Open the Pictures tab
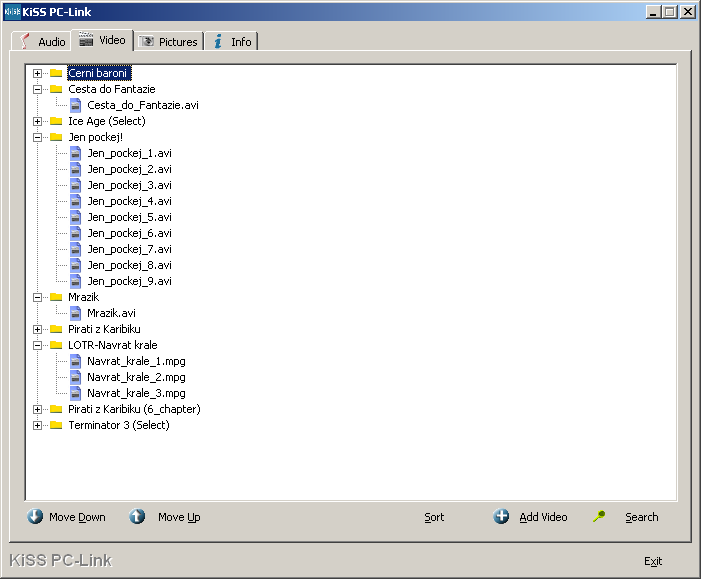 coord(169,42)
